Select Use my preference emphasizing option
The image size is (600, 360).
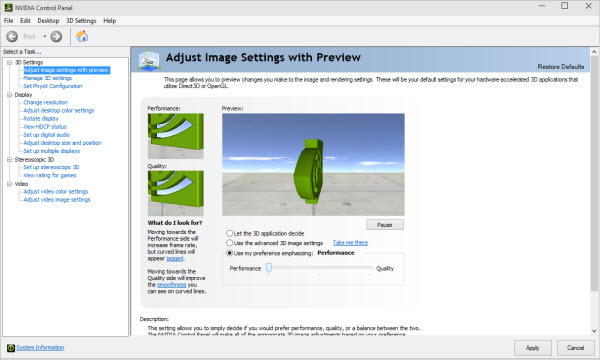pos(229,253)
